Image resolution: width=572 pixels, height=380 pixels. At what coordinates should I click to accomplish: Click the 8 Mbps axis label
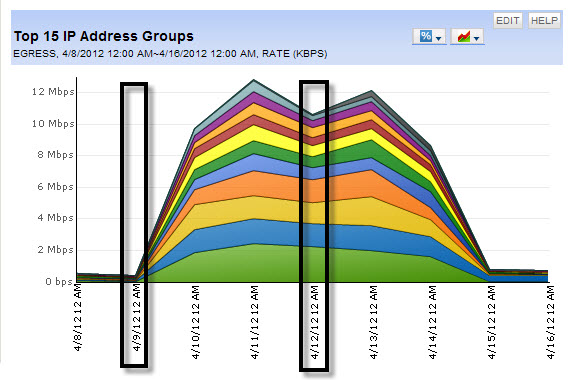(55, 155)
